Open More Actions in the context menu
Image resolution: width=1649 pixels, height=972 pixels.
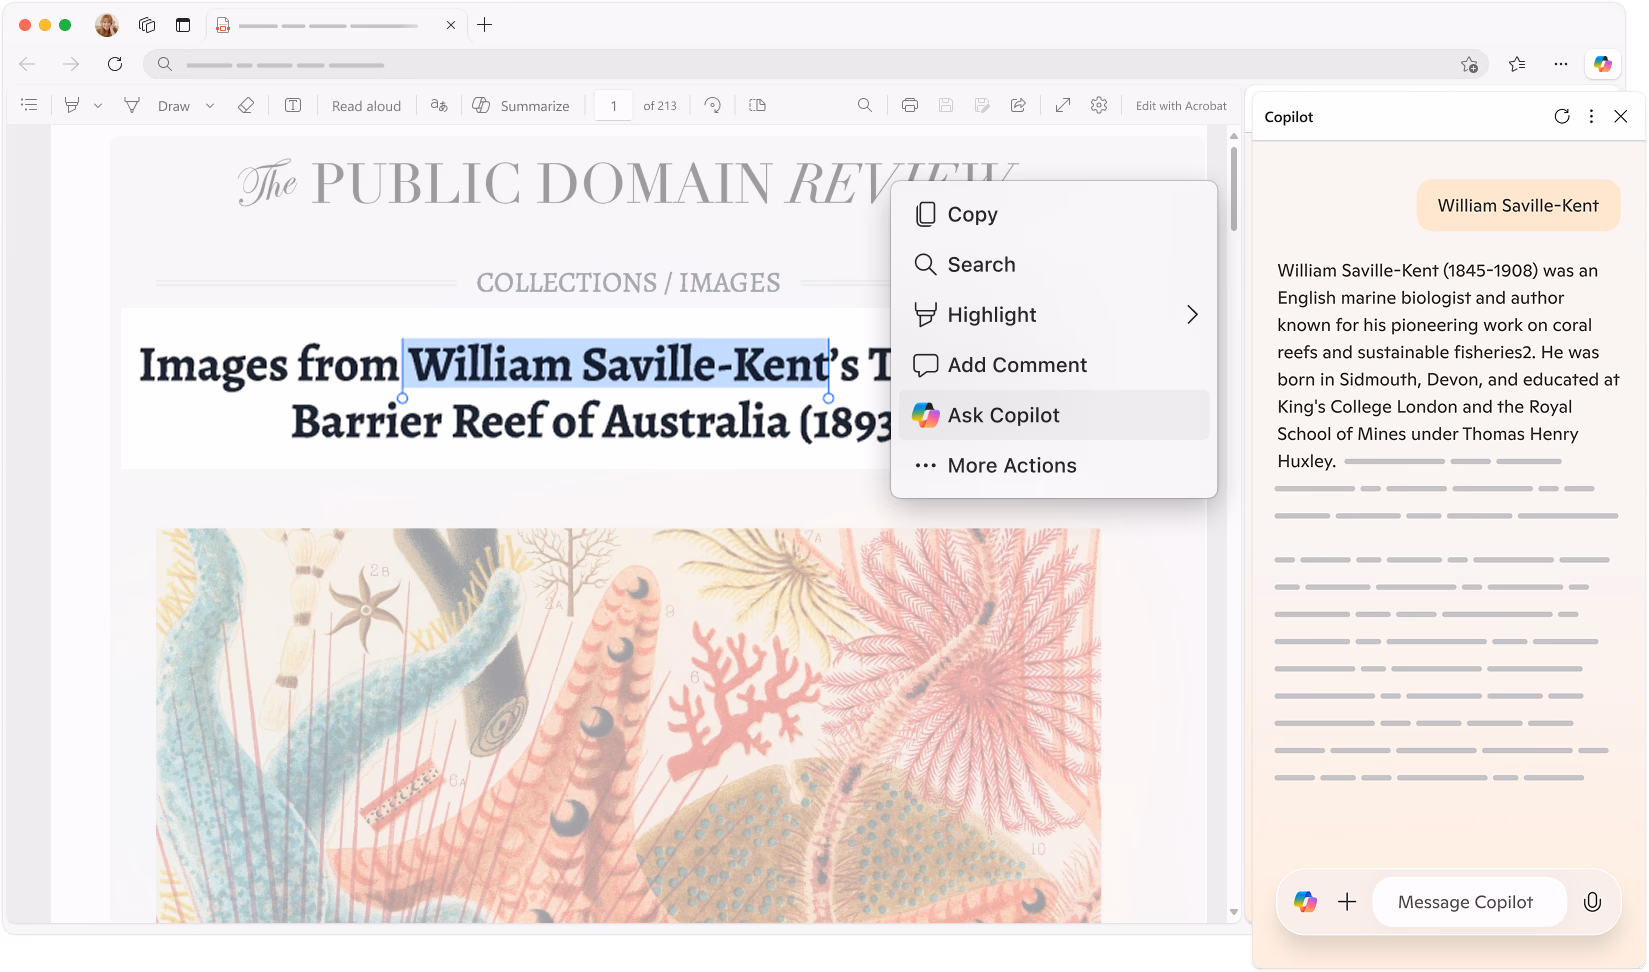tap(1054, 465)
